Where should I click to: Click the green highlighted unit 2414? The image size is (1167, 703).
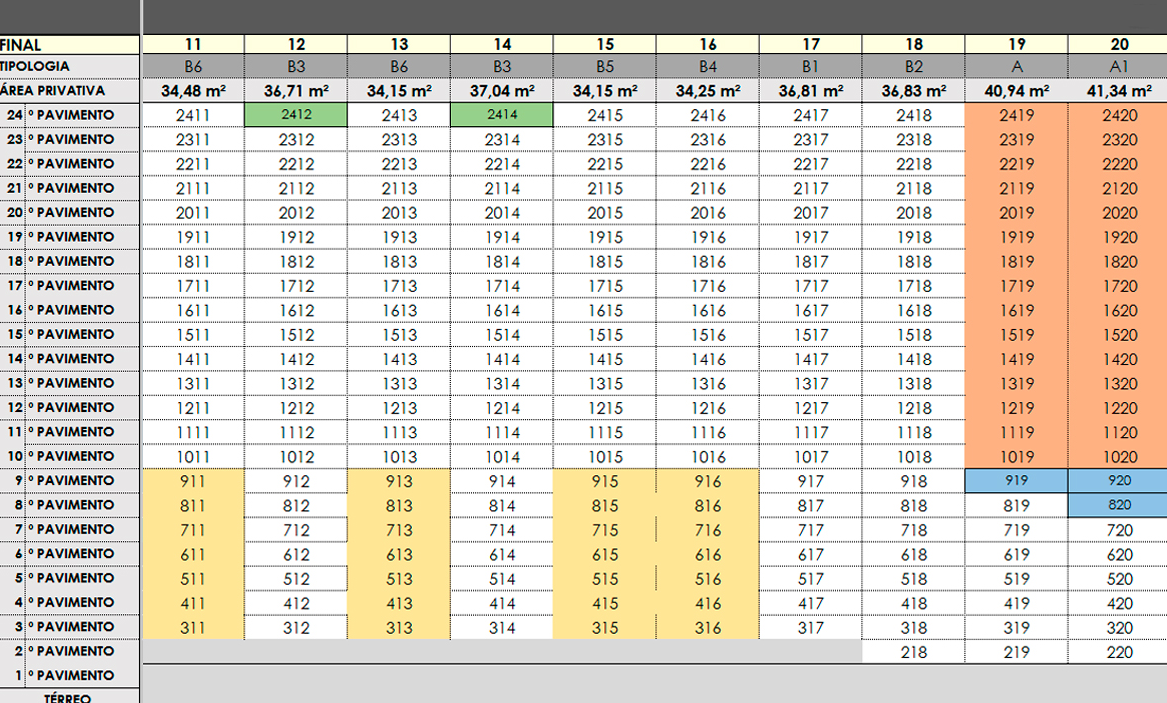(x=502, y=115)
